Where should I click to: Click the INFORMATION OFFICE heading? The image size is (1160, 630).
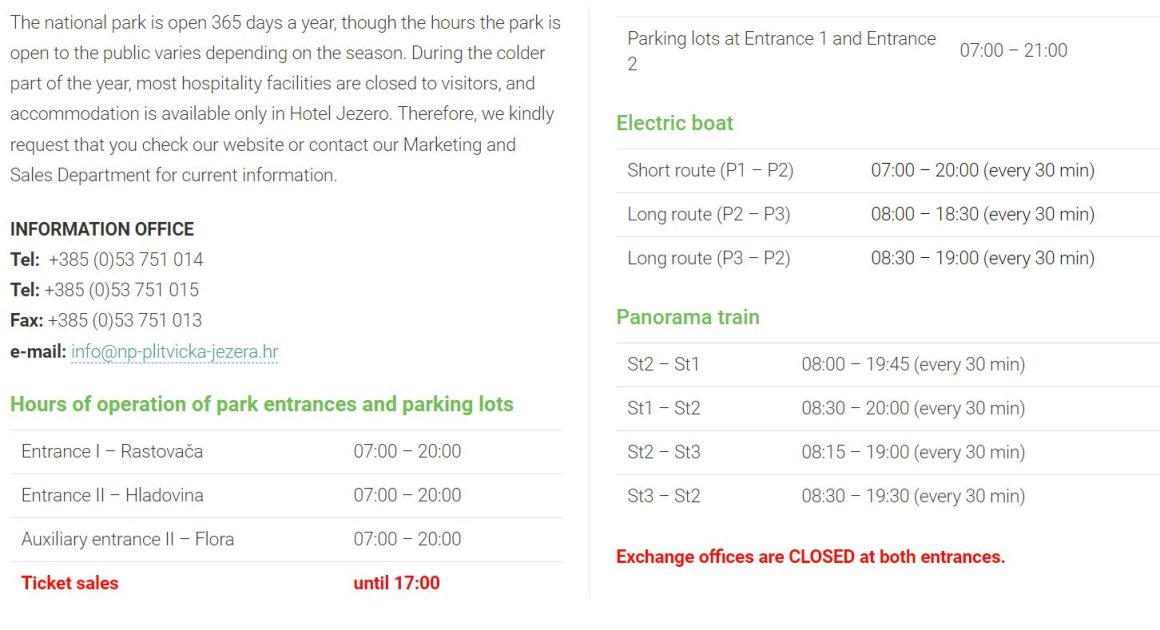pyautogui.click(x=102, y=229)
